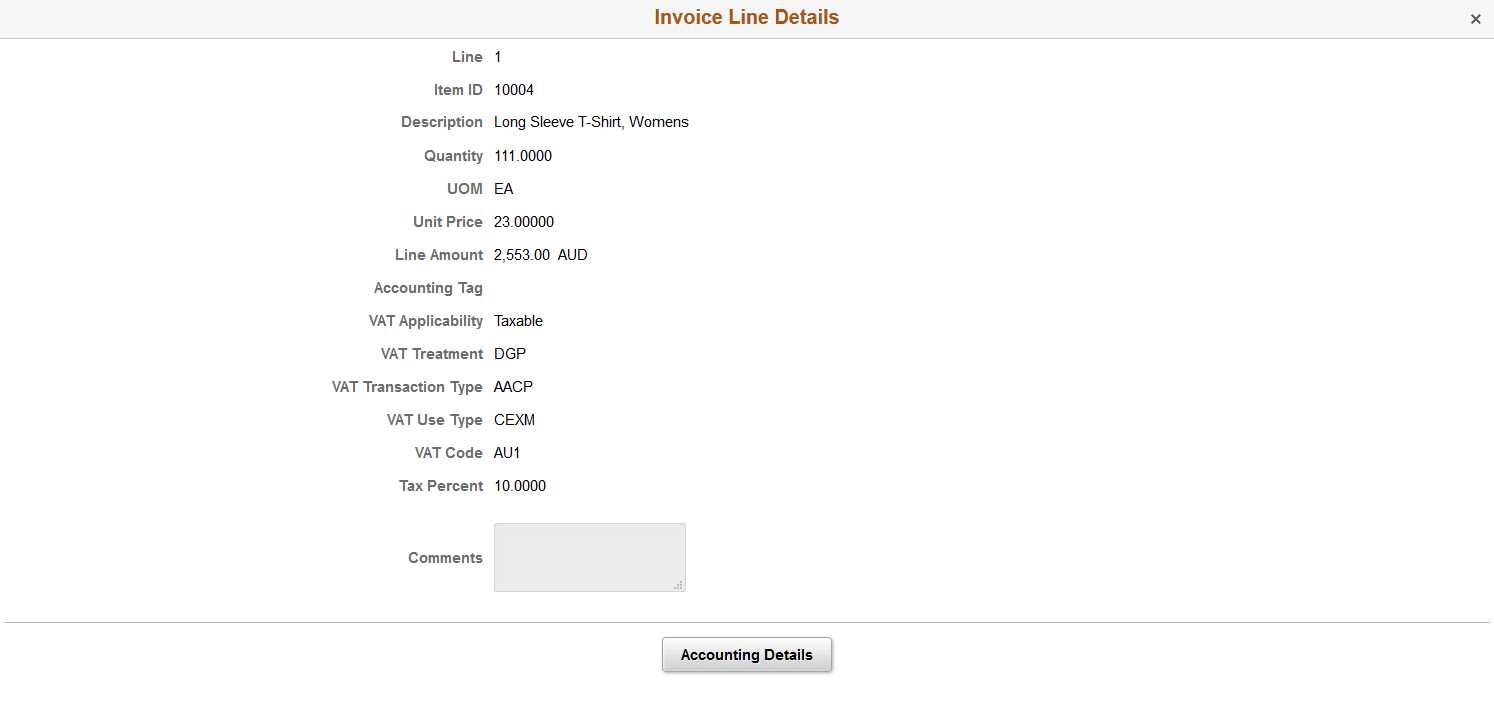Screen dimensions: 1494x702
Task: Click the Invoice Line Details title
Action: point(746,17)
